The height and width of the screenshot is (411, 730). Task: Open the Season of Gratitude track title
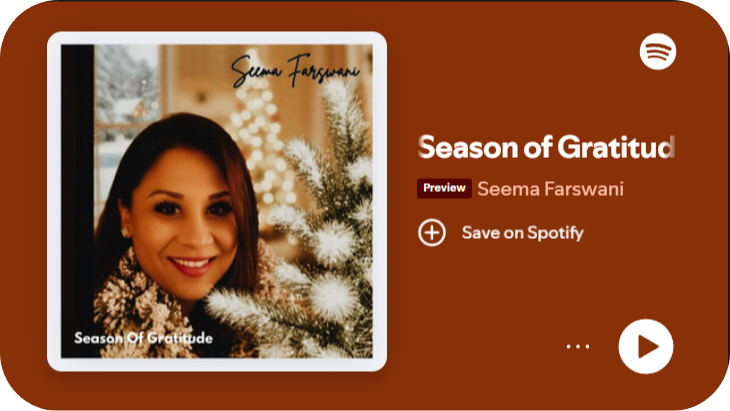pos(547,147)
